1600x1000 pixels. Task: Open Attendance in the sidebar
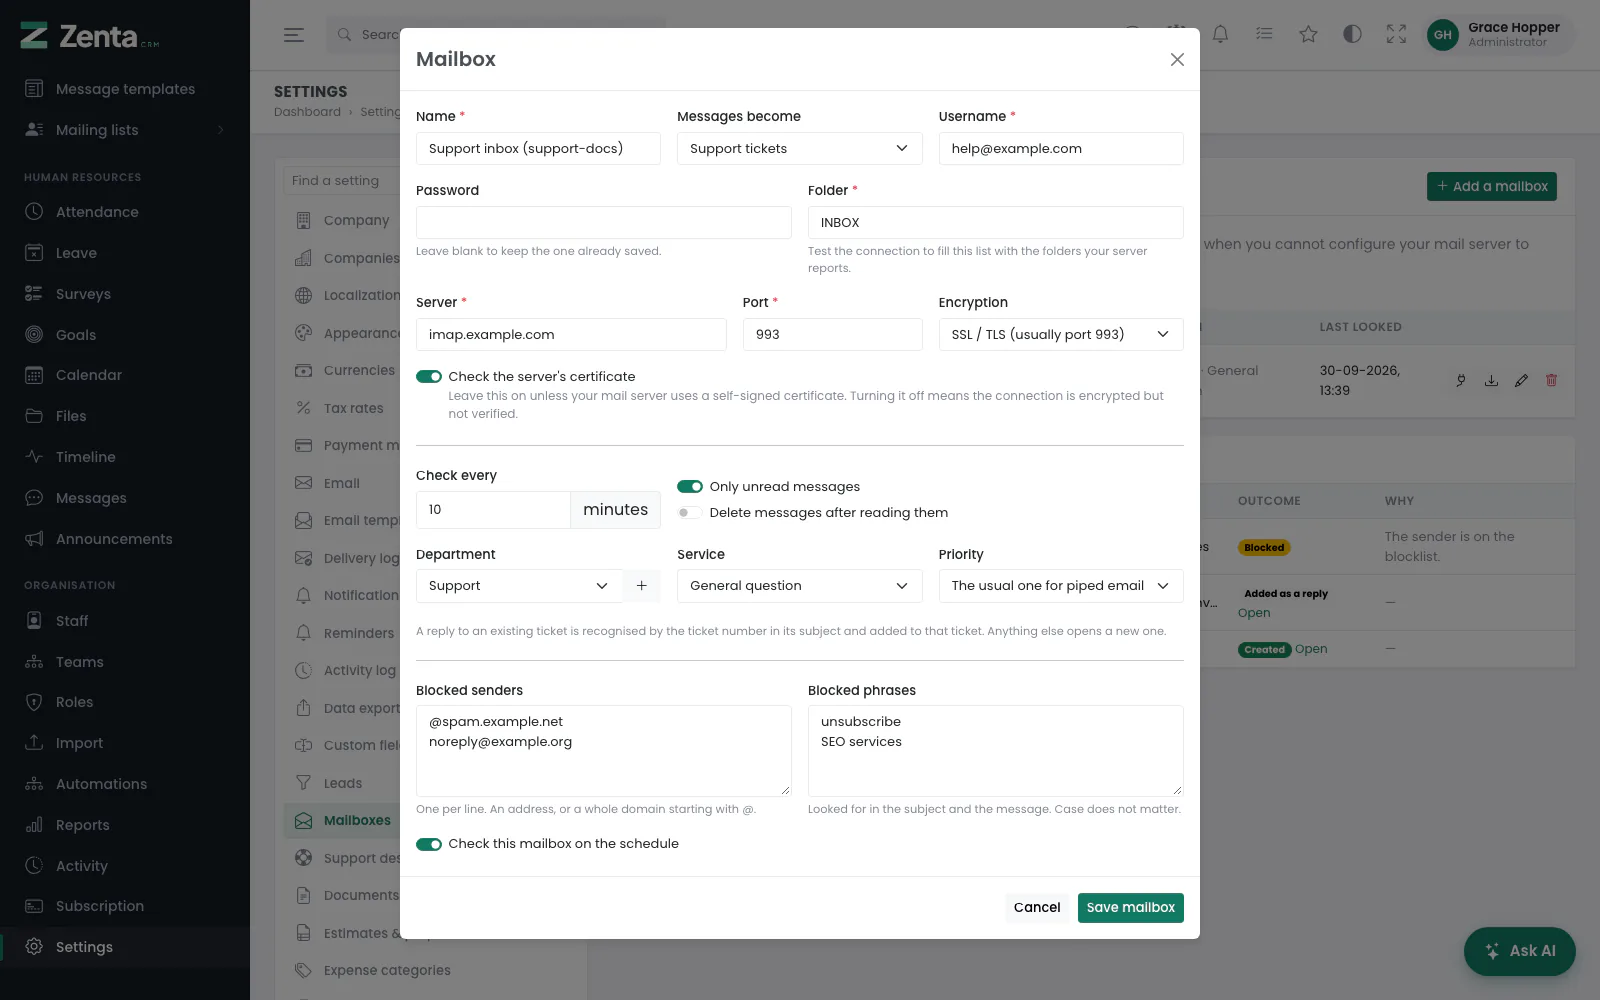[97, 212]
